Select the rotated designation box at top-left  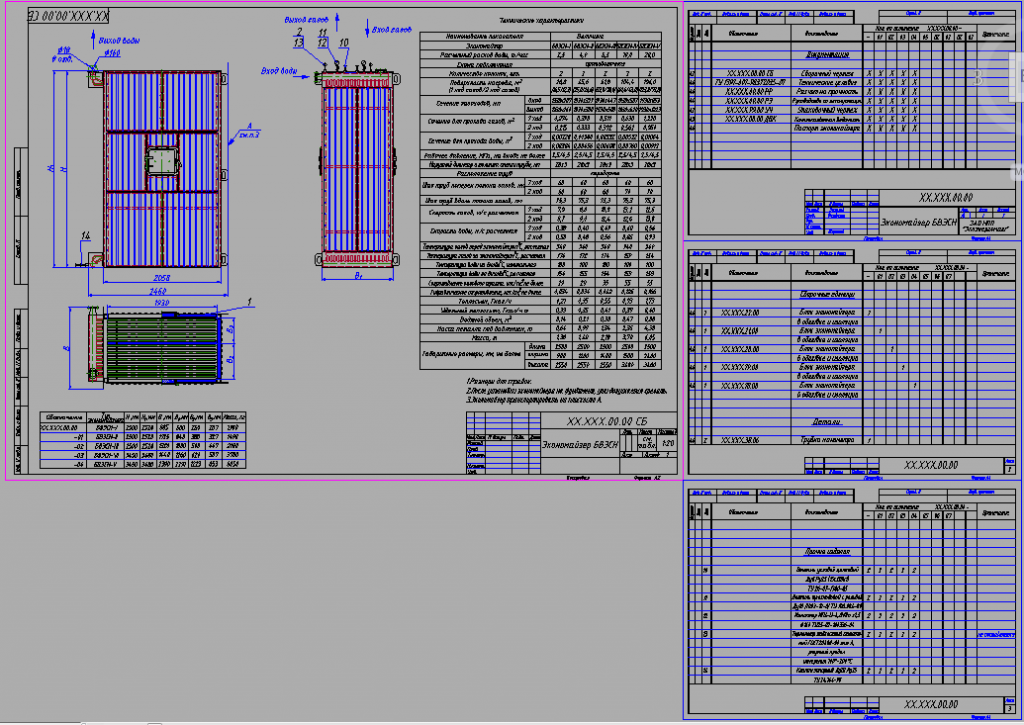[x=68, y=16]
